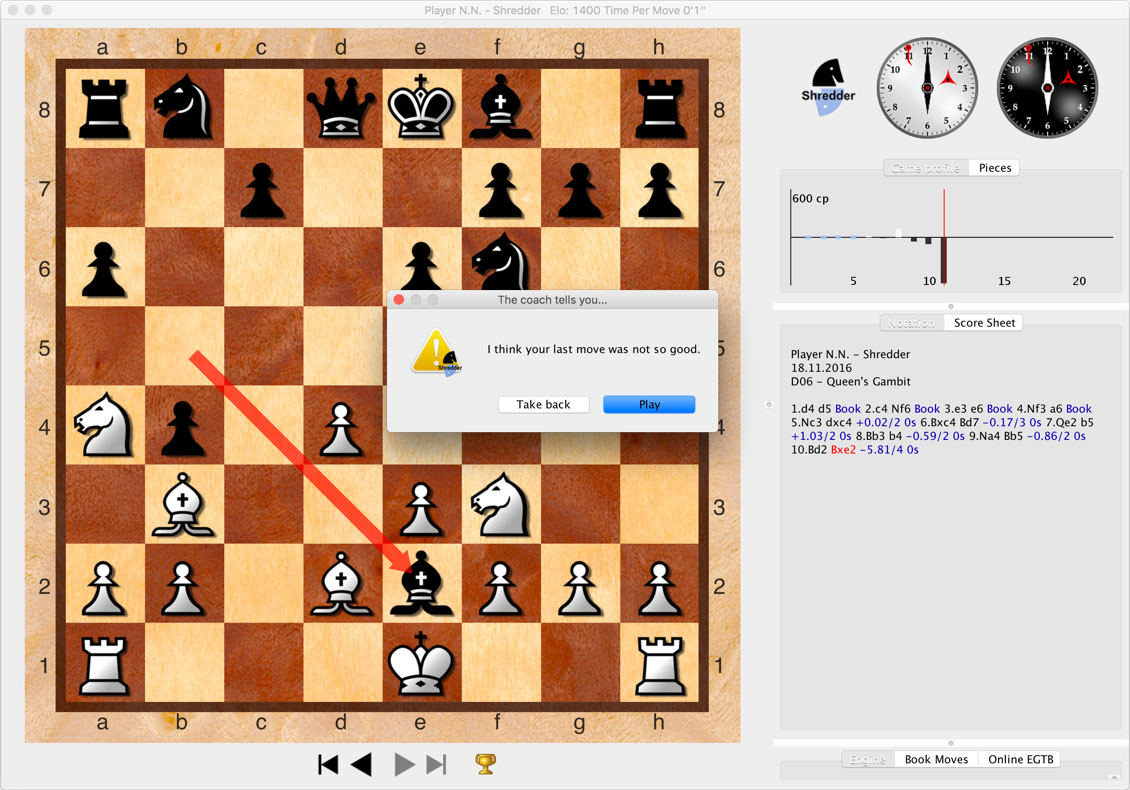Select the black bishop on e2
Screen dimensions: 1130x790
pos(422,585)
